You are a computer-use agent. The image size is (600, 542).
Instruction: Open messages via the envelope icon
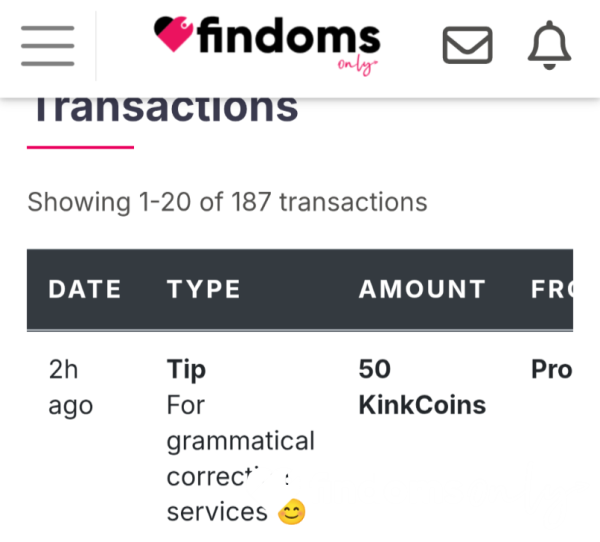coord(467,45)
